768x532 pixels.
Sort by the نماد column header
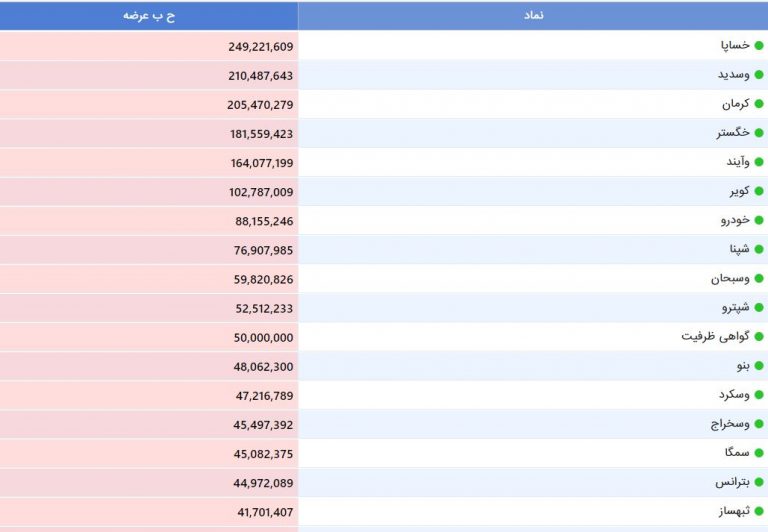click(533, 16)
